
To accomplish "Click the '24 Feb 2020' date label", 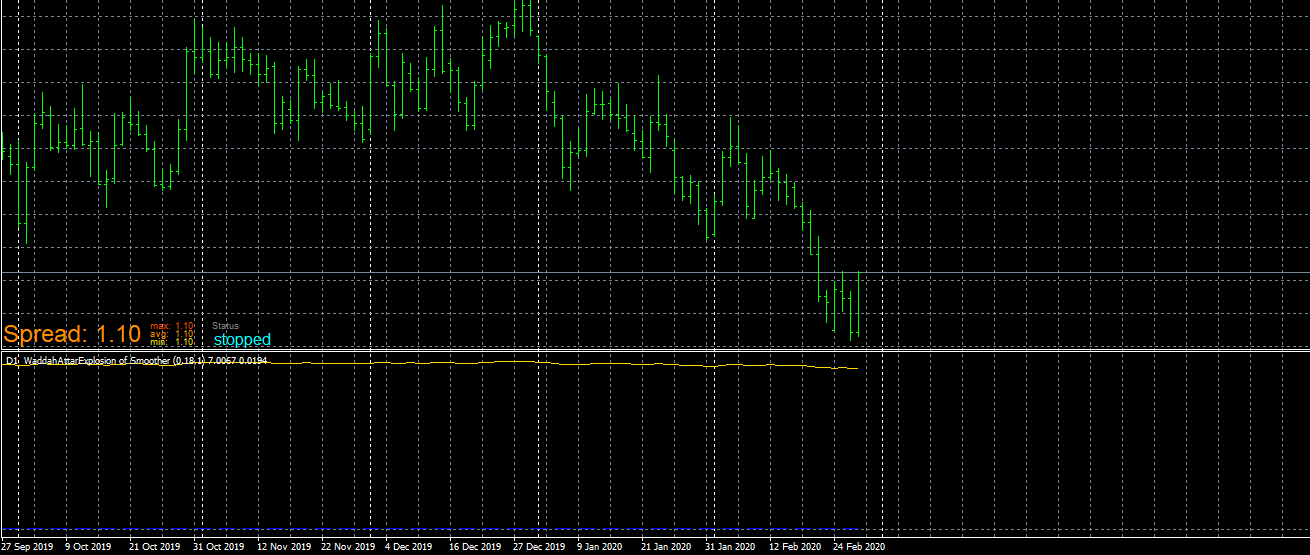I will click(x=859, y=547).
